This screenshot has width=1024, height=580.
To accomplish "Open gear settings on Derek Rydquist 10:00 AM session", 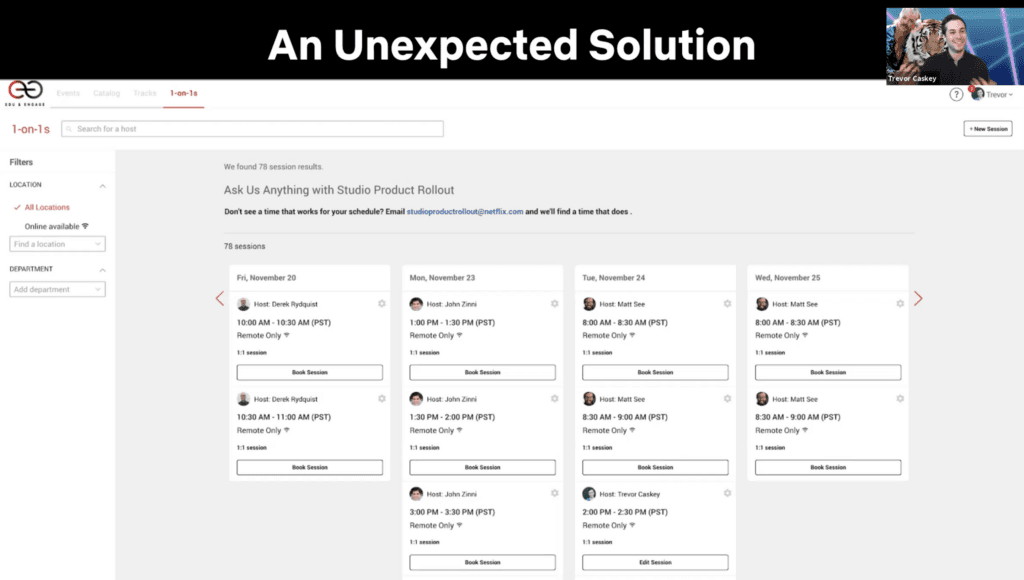I will click(x=382, y=304).
